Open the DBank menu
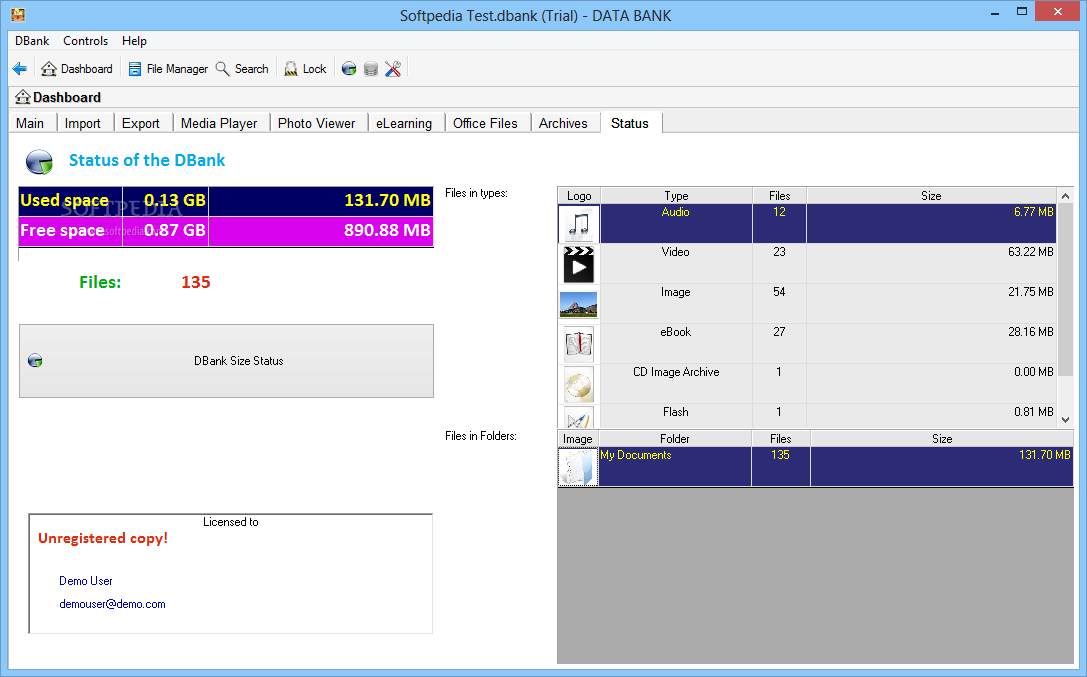The image size is (1087, 677). click(x=32, y=41)
